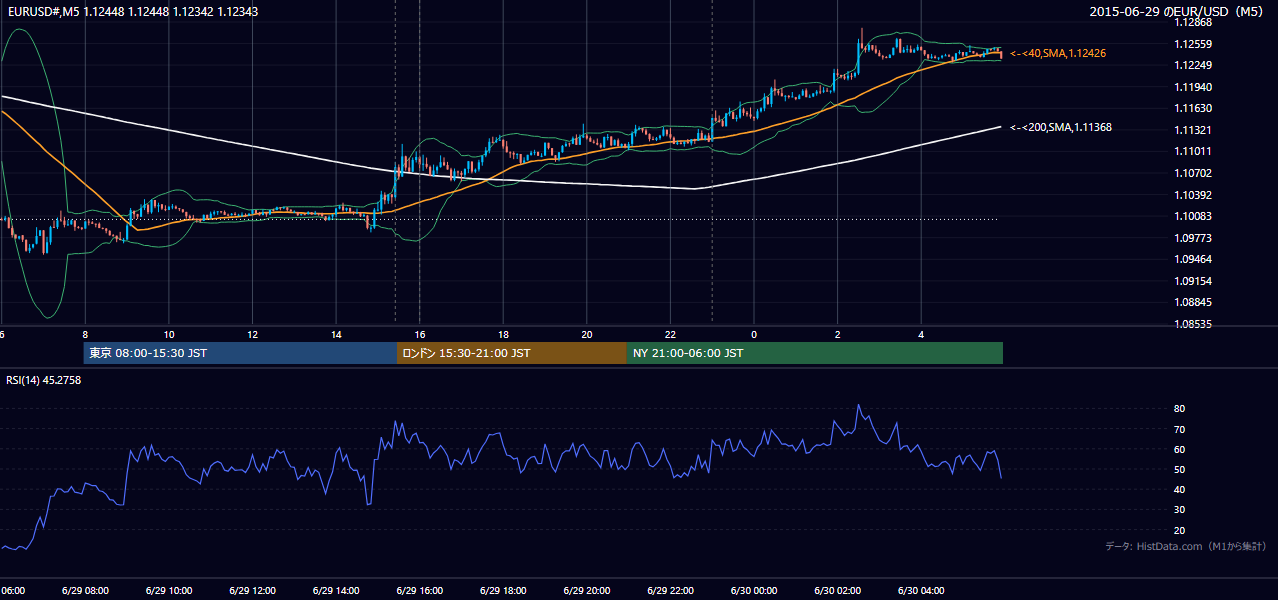Click hour label 12 under price chart

(252, 334)
